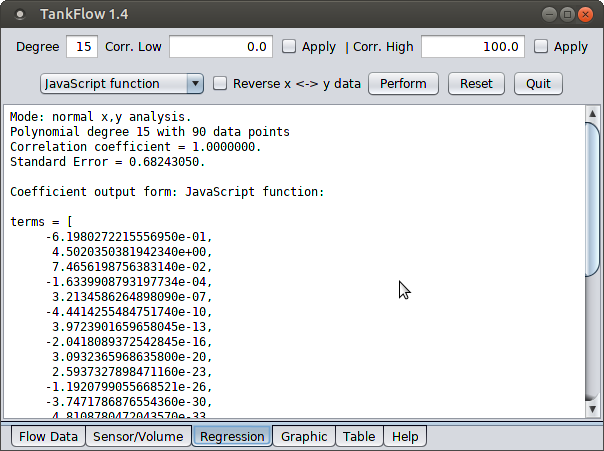Enable the Corr. Low Apply checkbox

point(289,46)
